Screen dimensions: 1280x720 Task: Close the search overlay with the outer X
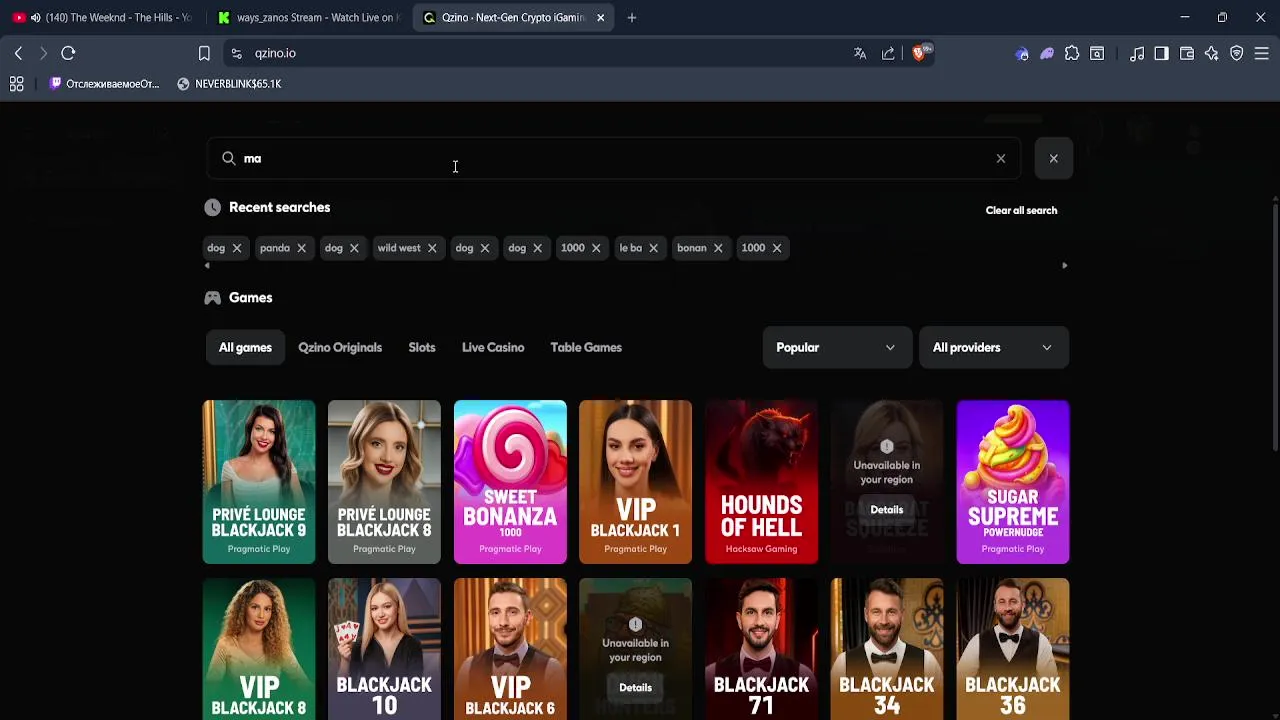point(1053,158)
